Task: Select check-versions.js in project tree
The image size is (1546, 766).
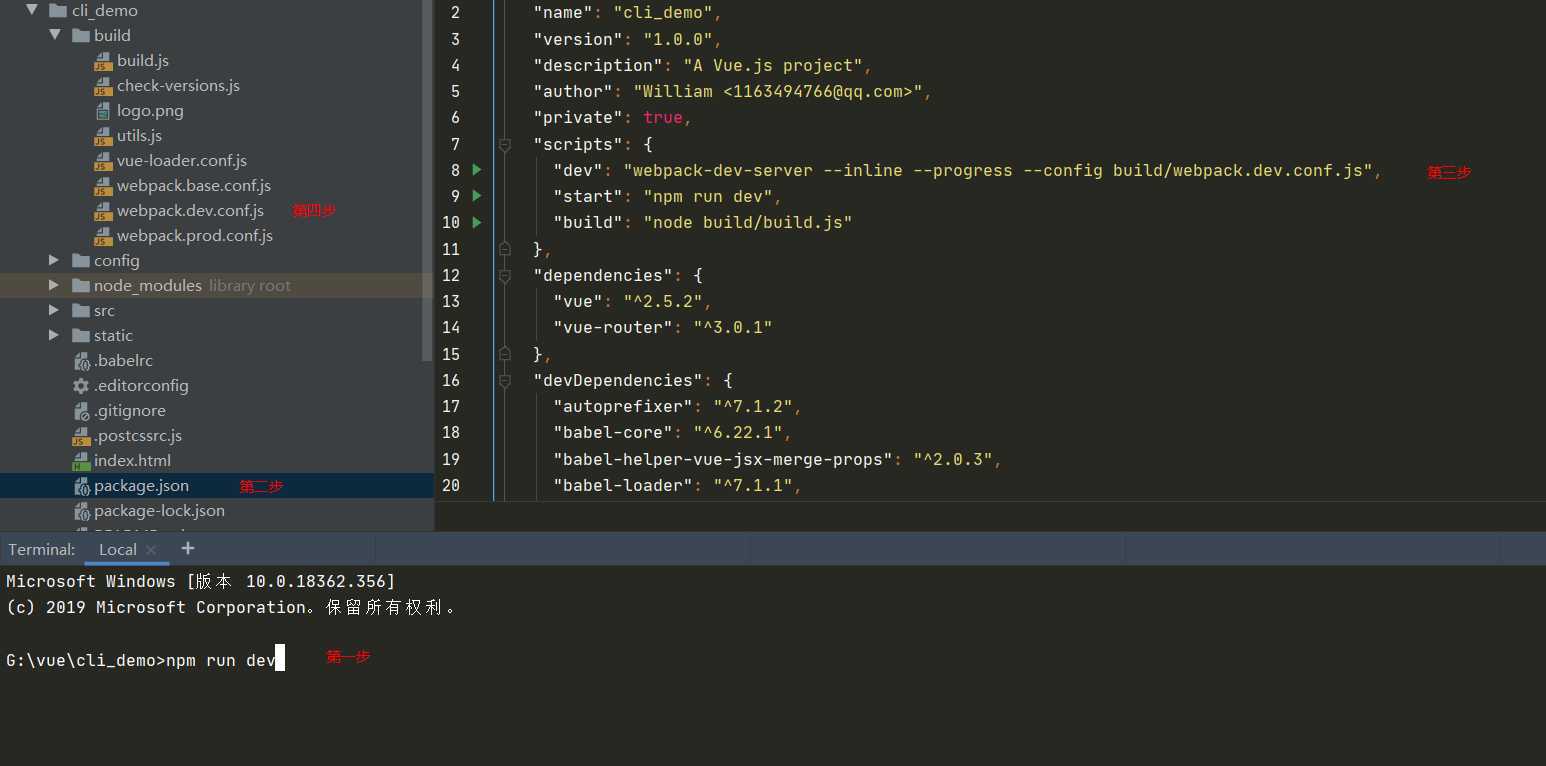Action: click(x=178, y=85)
